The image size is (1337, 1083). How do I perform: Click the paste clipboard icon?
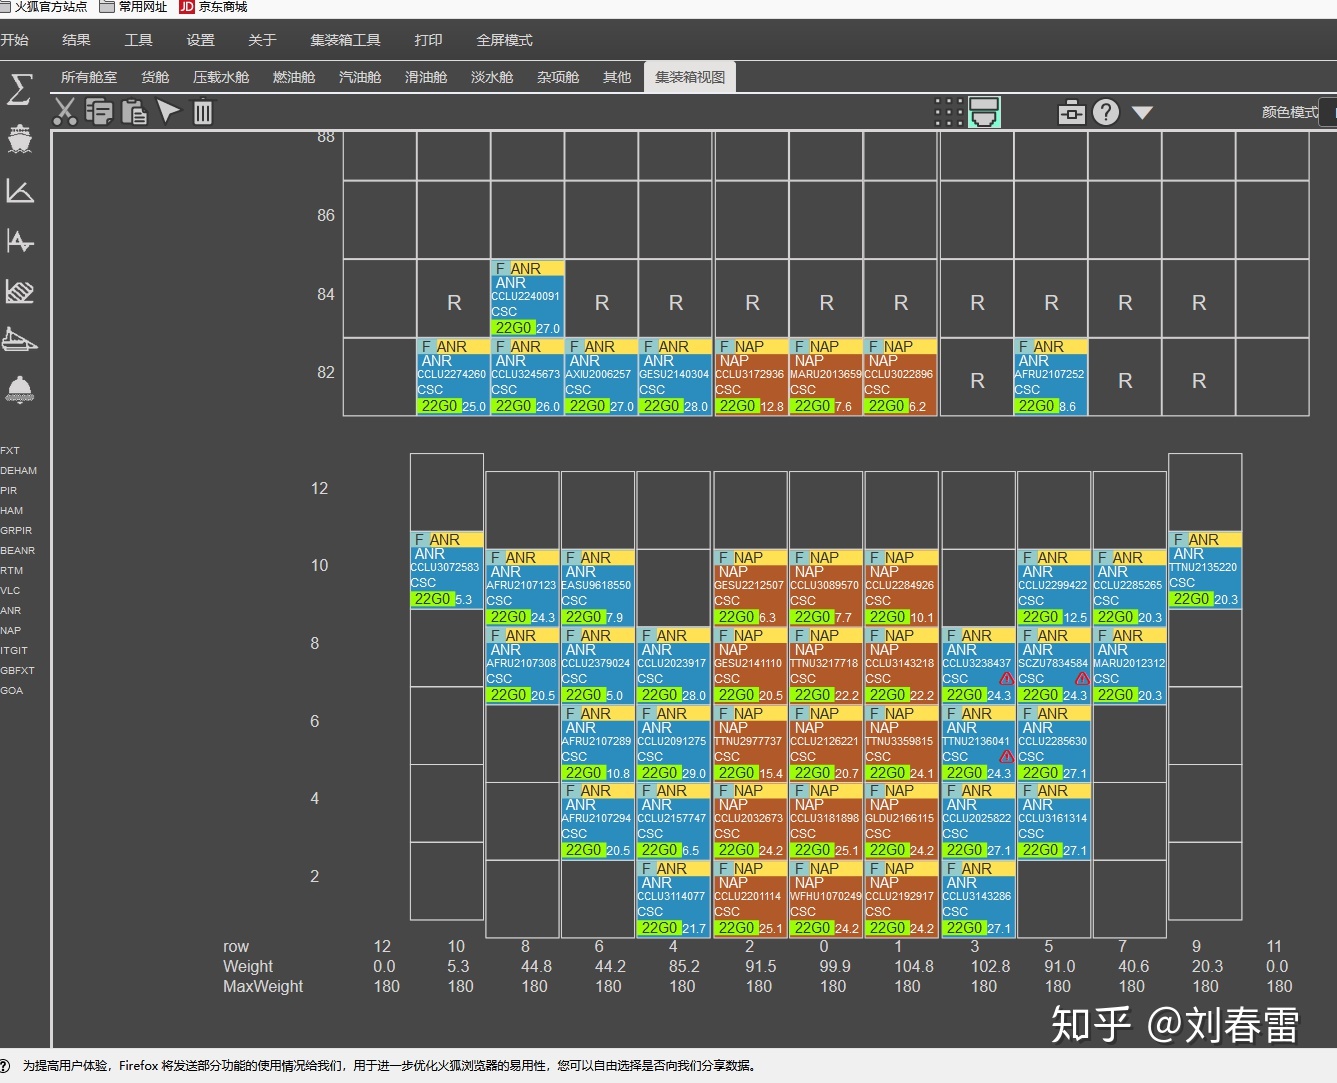(134, 112)
